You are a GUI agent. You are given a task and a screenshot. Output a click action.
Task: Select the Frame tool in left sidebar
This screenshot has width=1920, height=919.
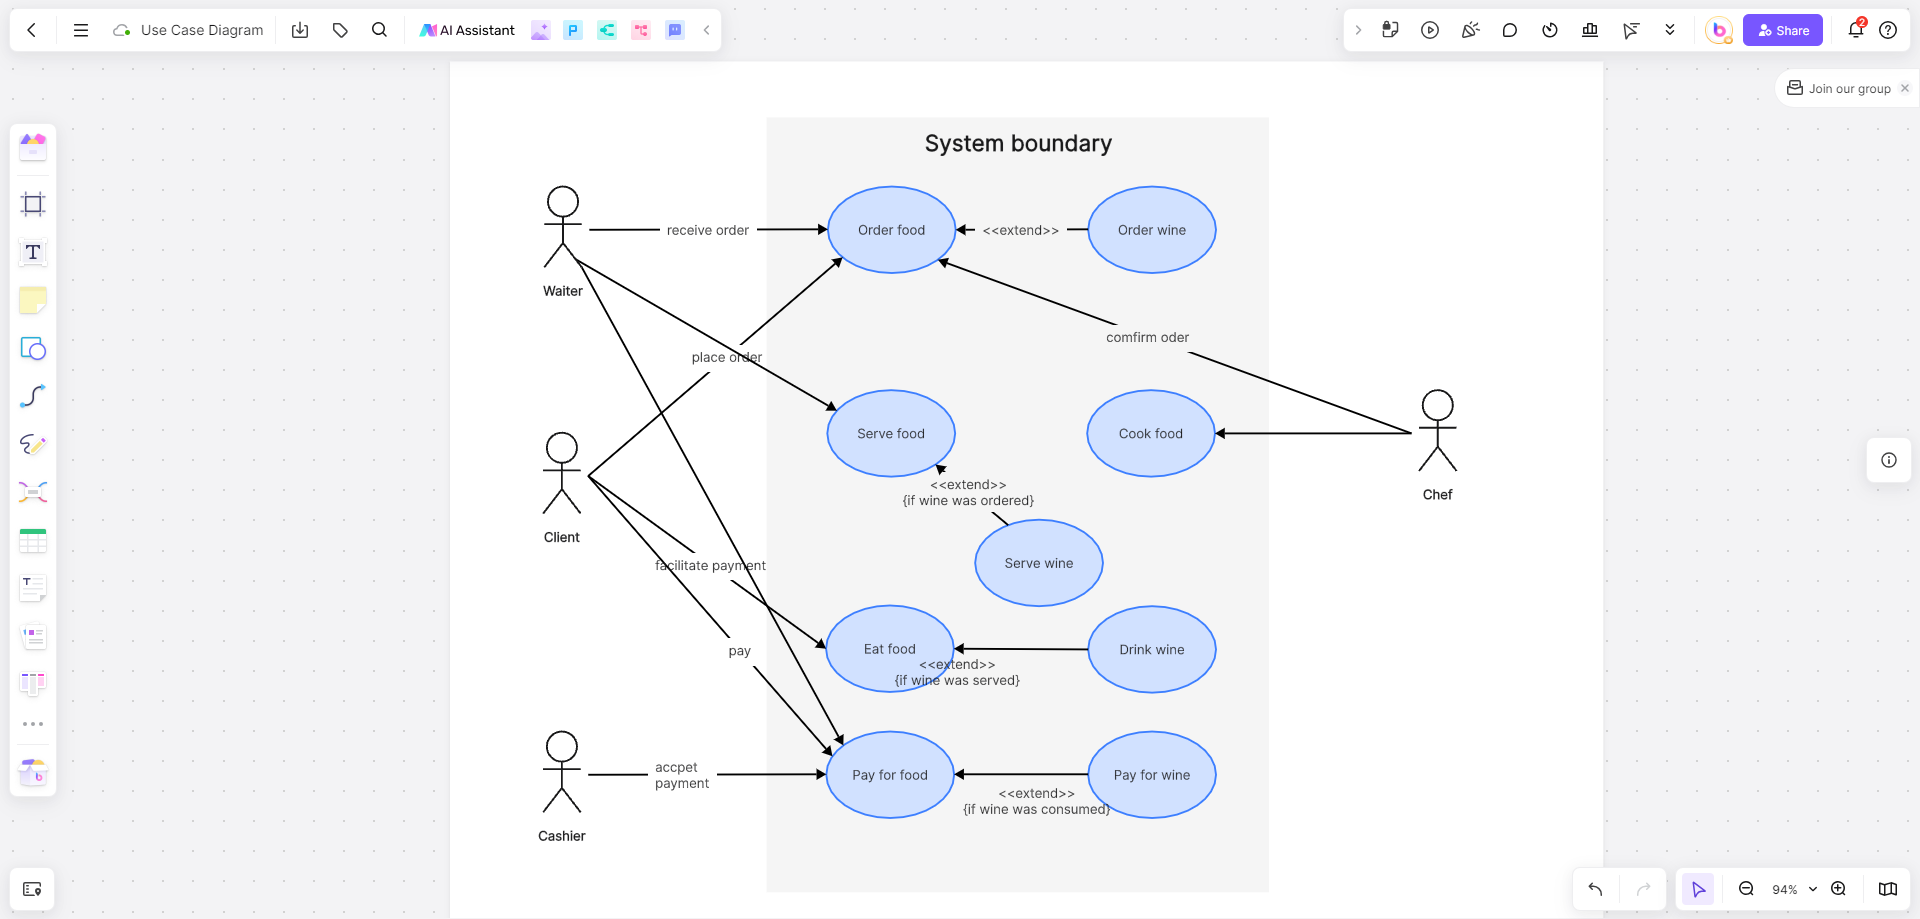(x=33, y=205)
